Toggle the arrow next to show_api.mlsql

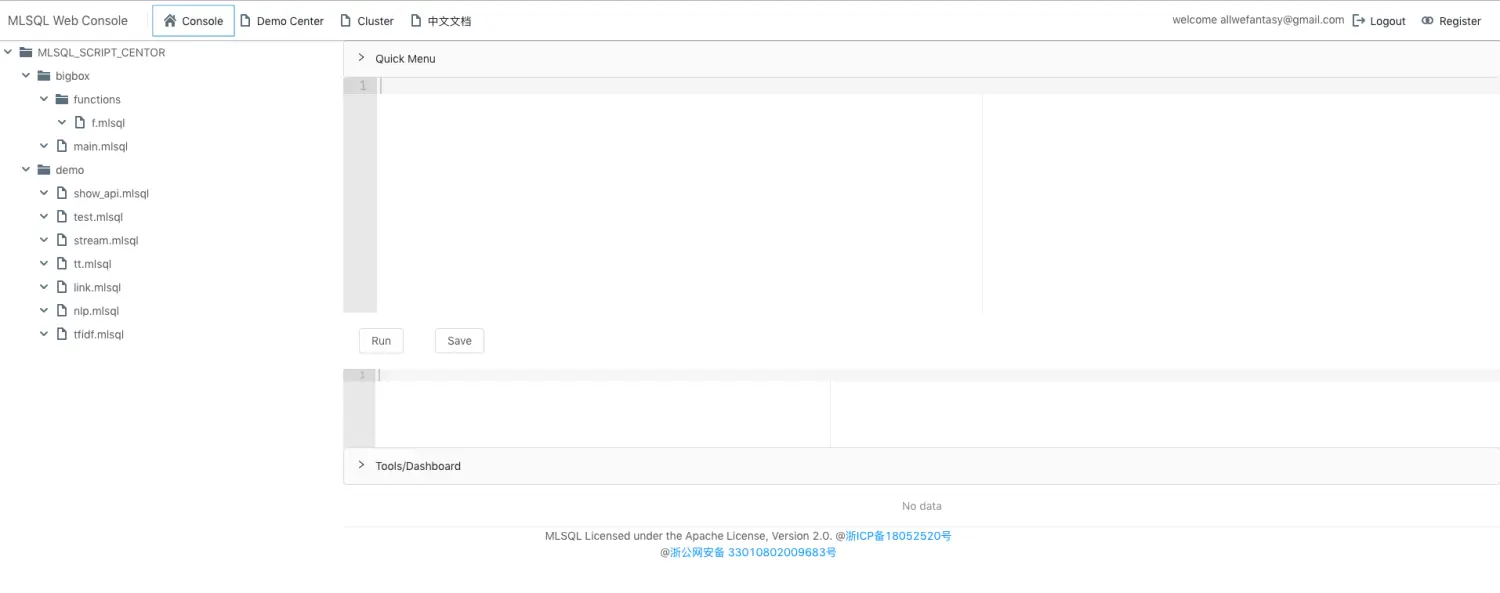pyautogui.click(x=44, y=193)
